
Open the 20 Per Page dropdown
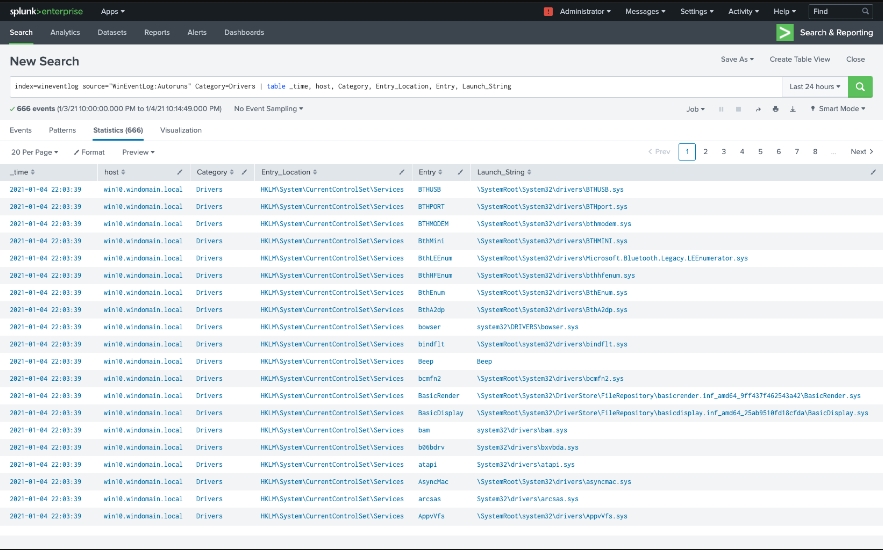click(34, 152)
